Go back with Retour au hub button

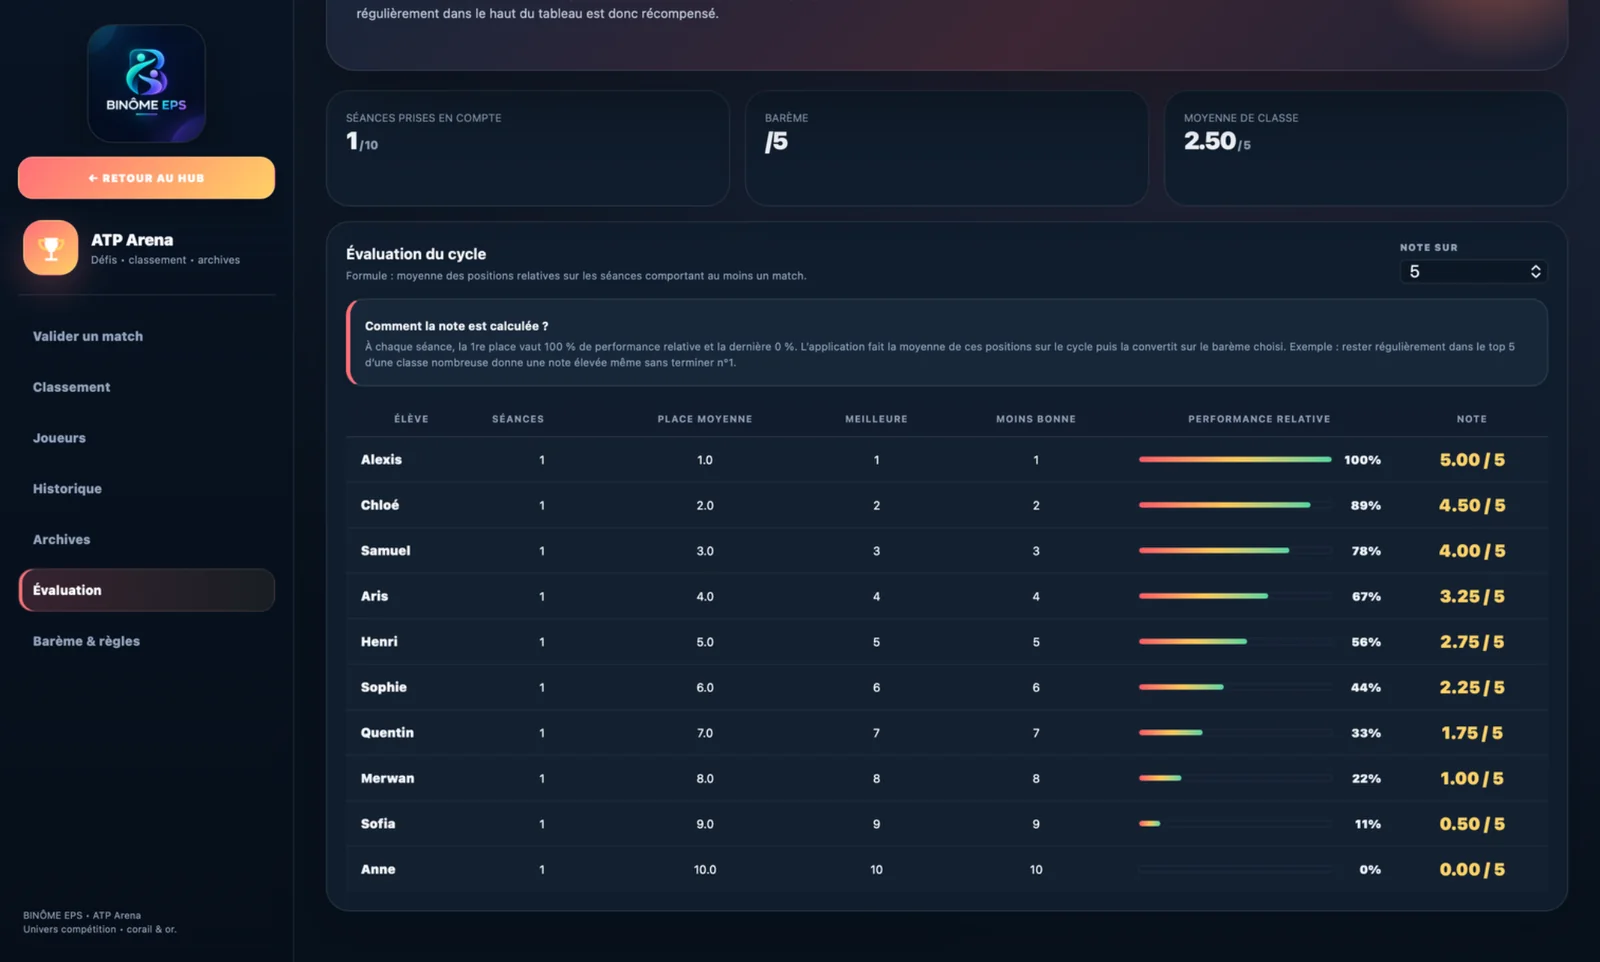click(146, 178)
